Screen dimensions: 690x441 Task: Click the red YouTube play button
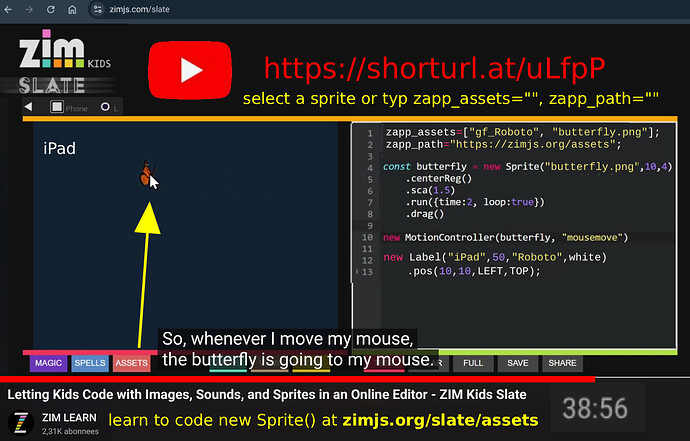pos(190,70)
